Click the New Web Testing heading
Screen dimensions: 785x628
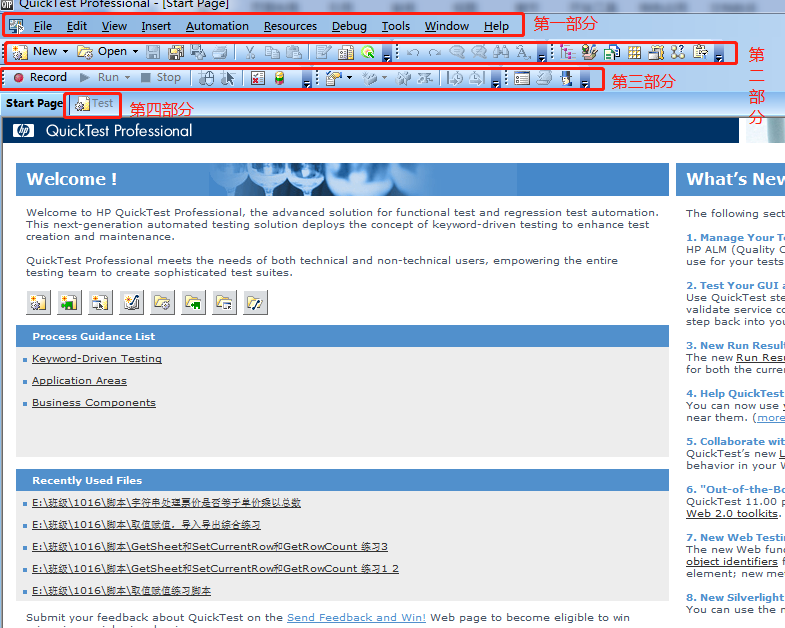click(x=735, y=537)
